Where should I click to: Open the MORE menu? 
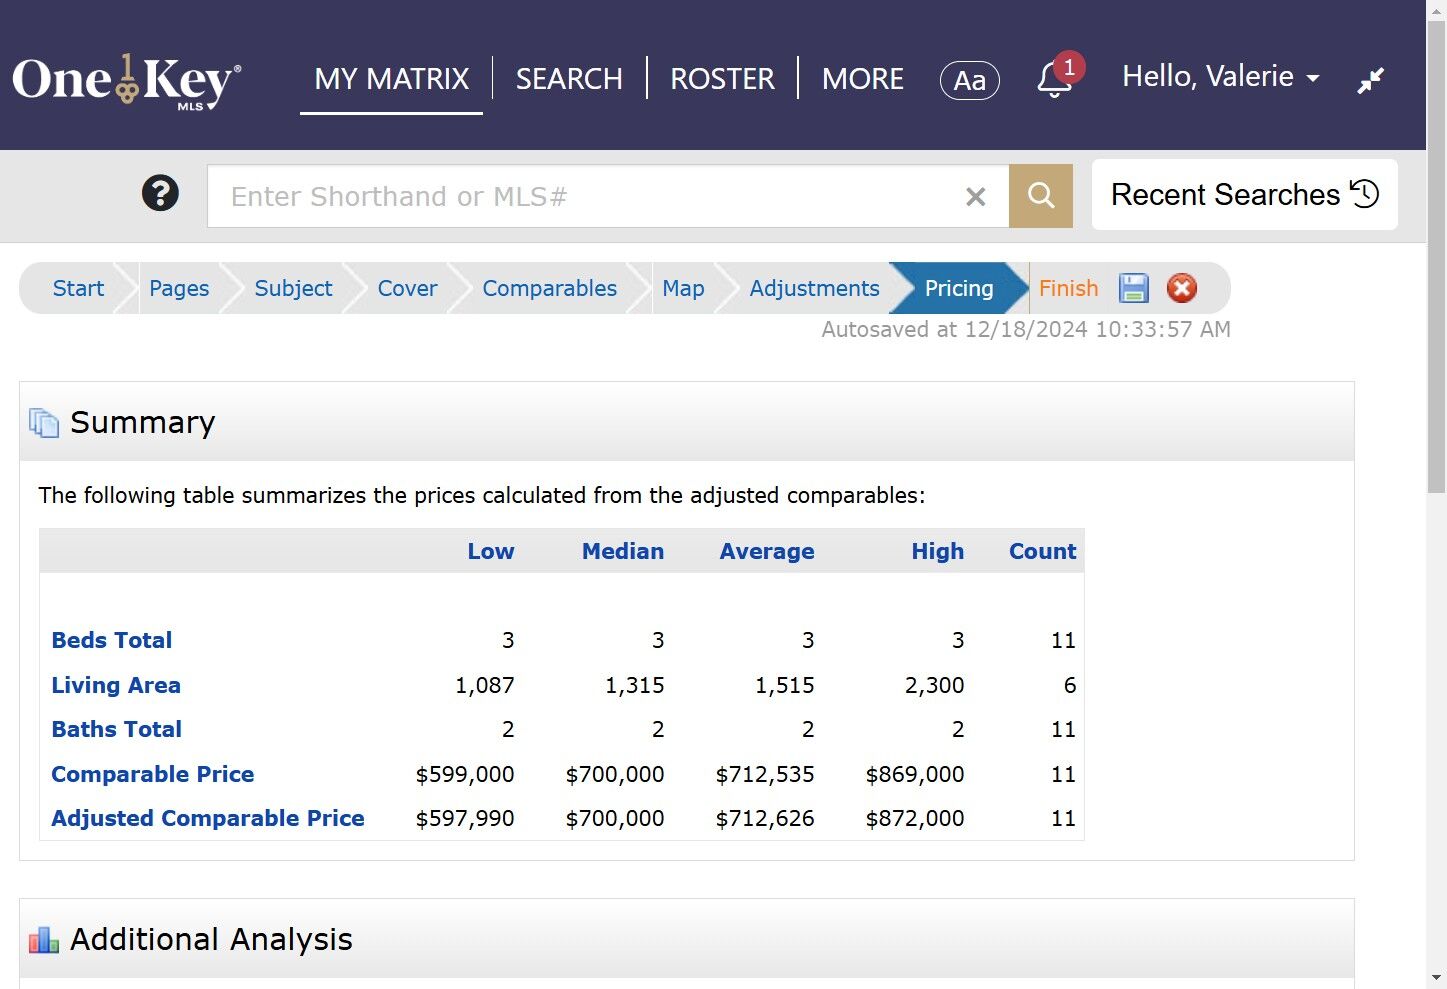pos(862,78)
